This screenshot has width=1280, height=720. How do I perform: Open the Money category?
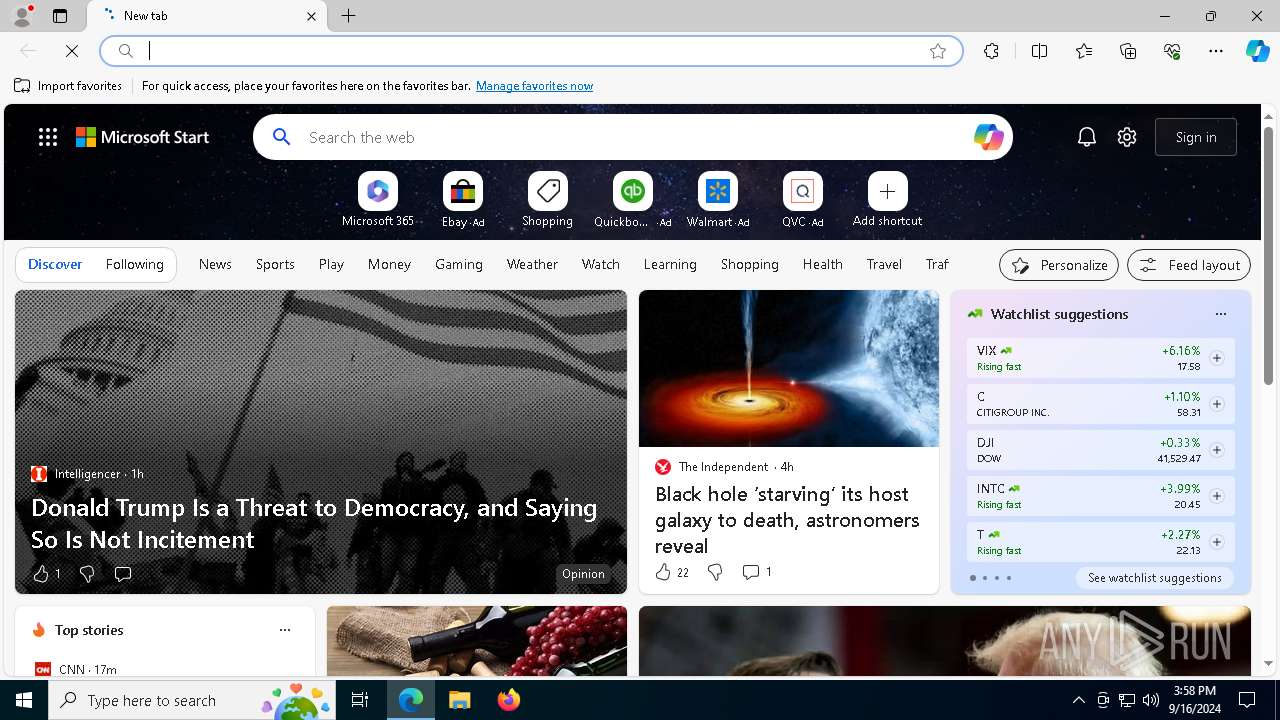pos(389,264)
